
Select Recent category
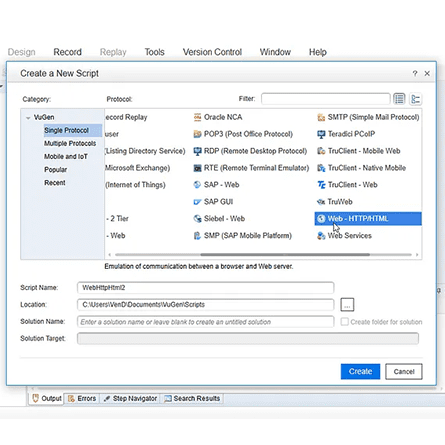pos(55,183)
